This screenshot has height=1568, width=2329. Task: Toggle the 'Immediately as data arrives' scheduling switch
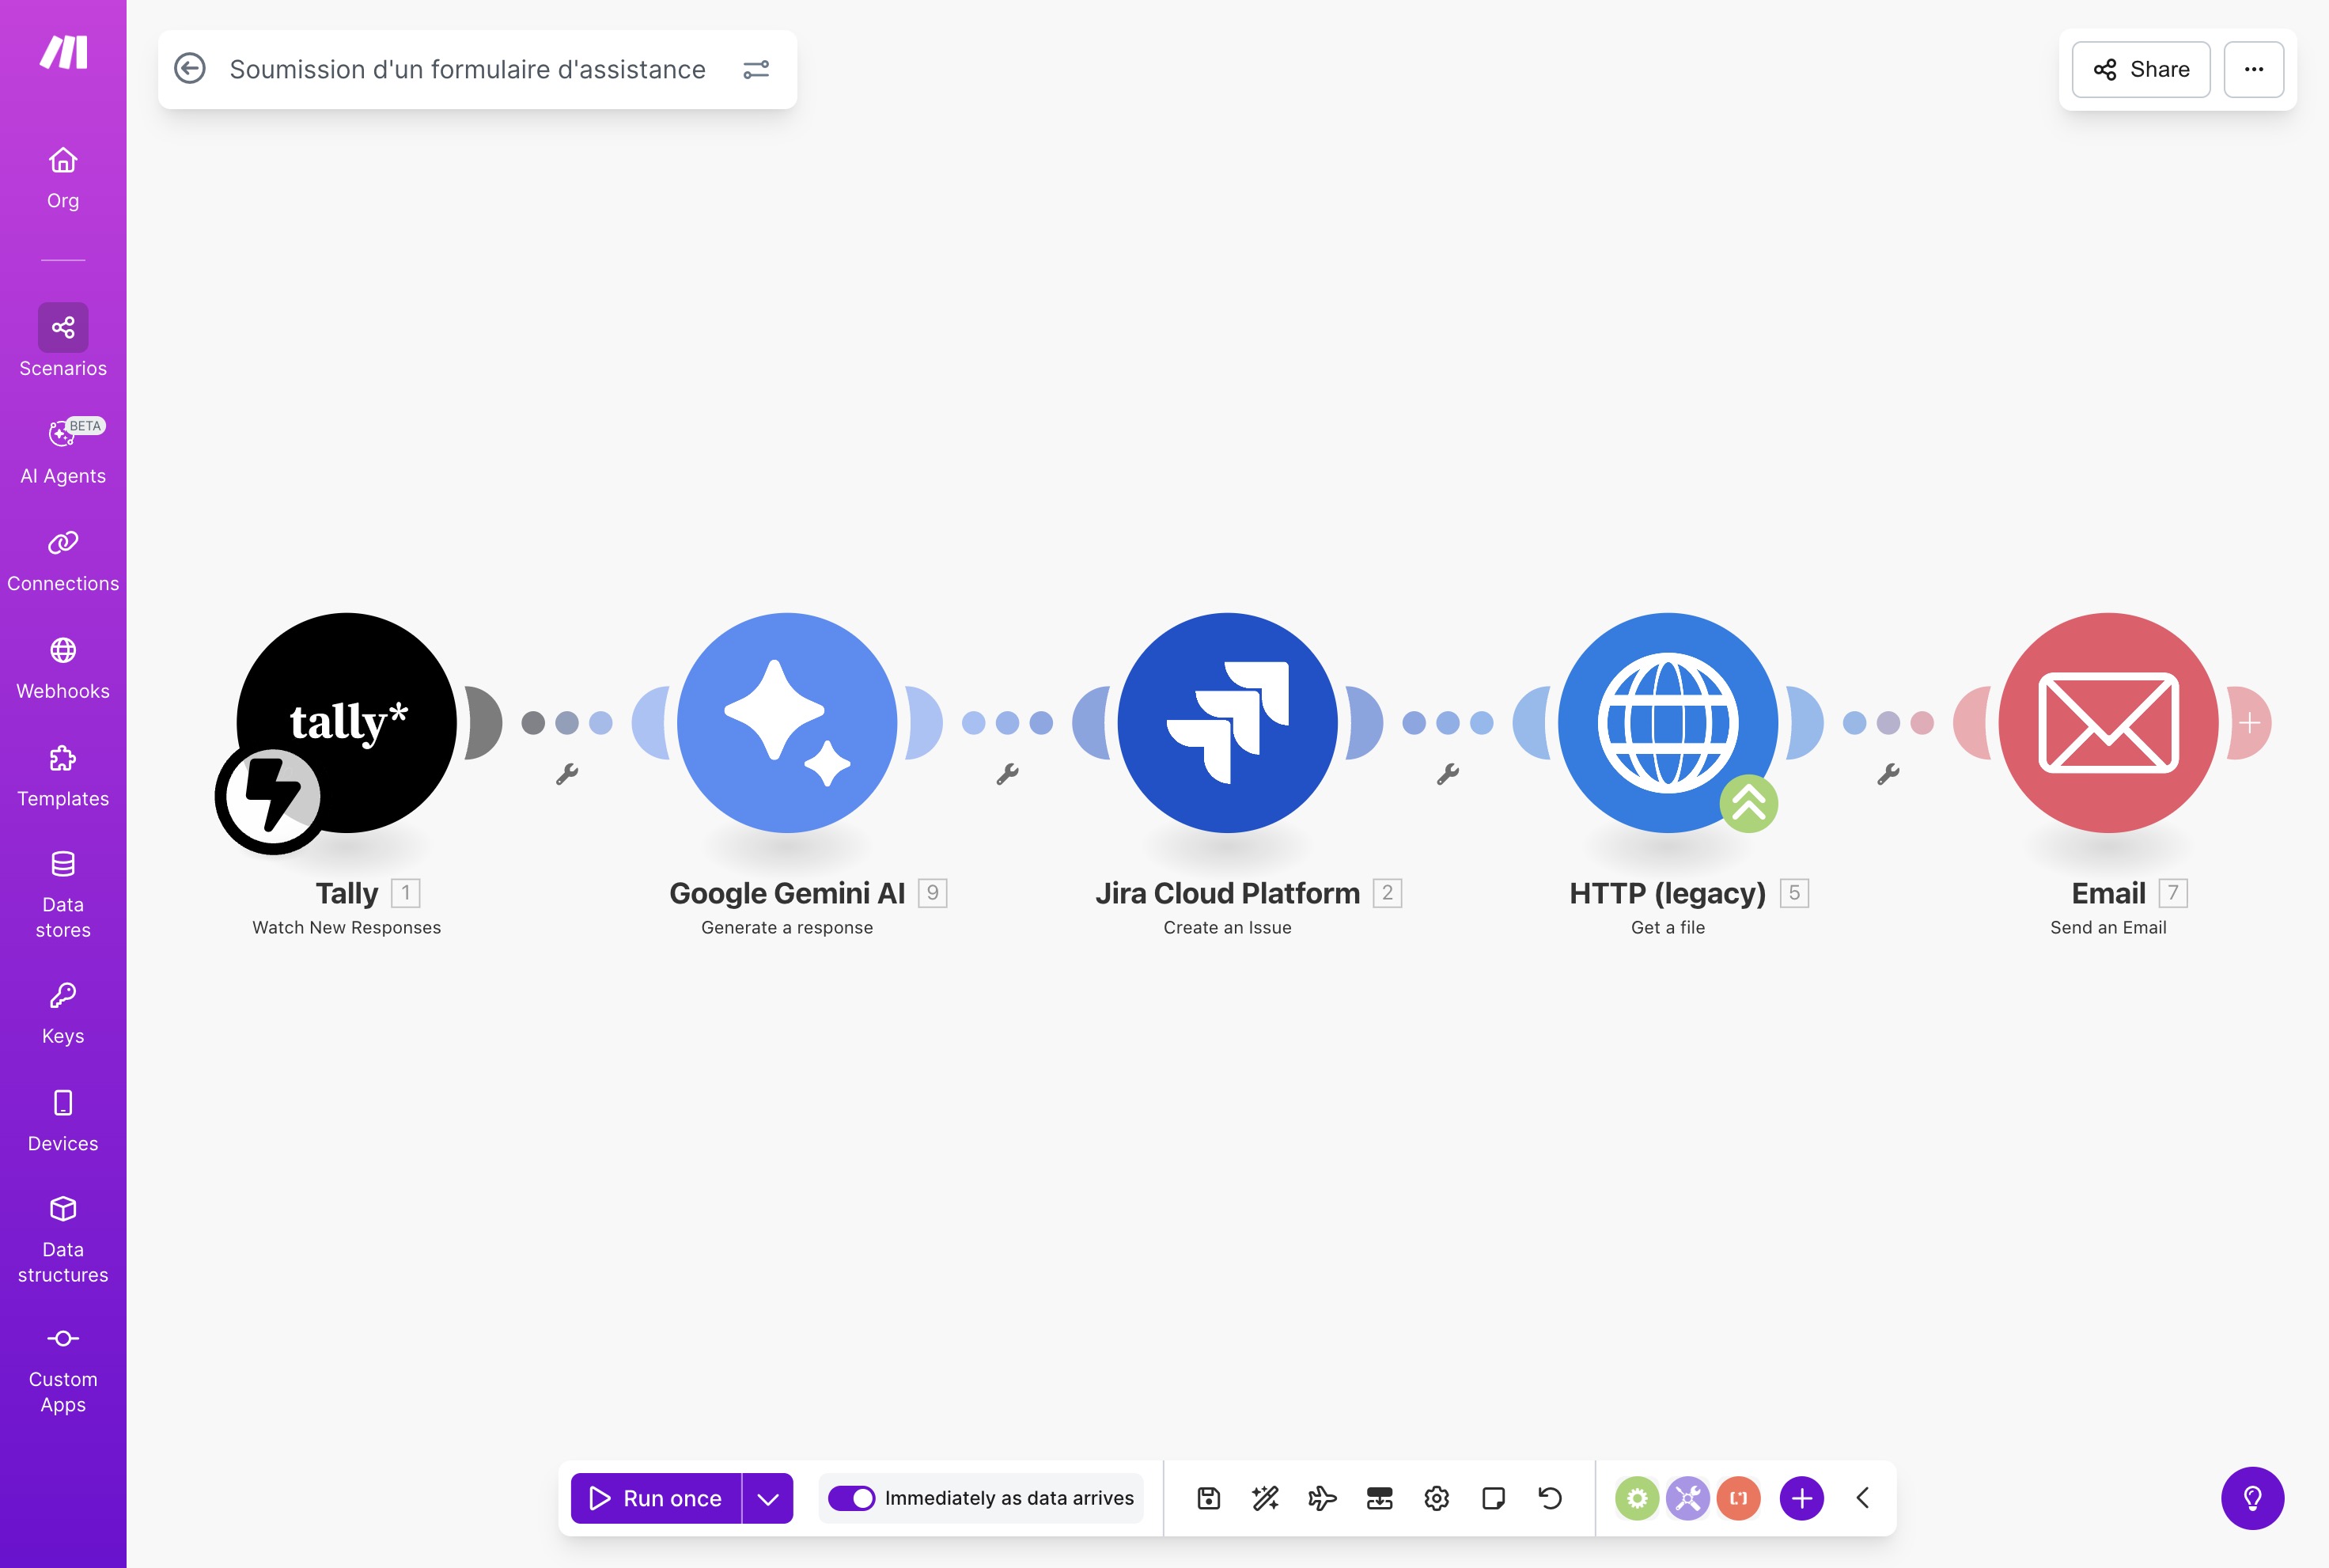(851, 1498)
